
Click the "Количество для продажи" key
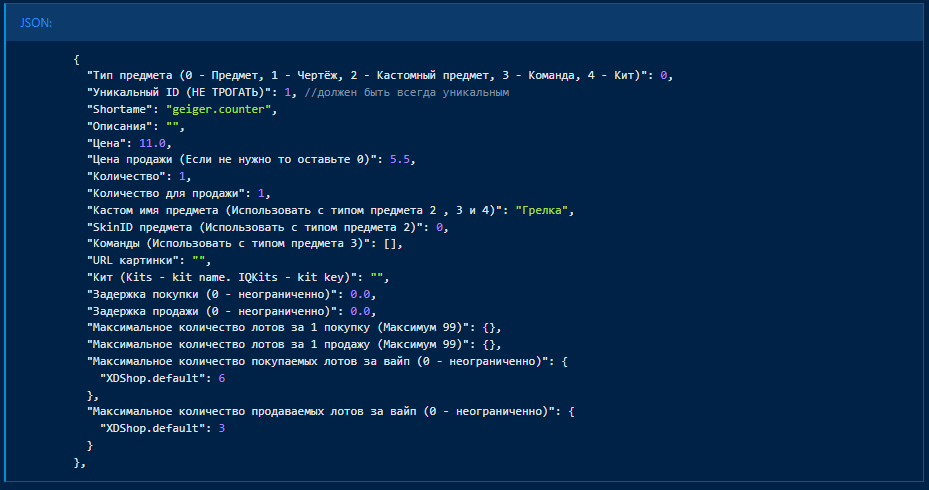(172, 193)
